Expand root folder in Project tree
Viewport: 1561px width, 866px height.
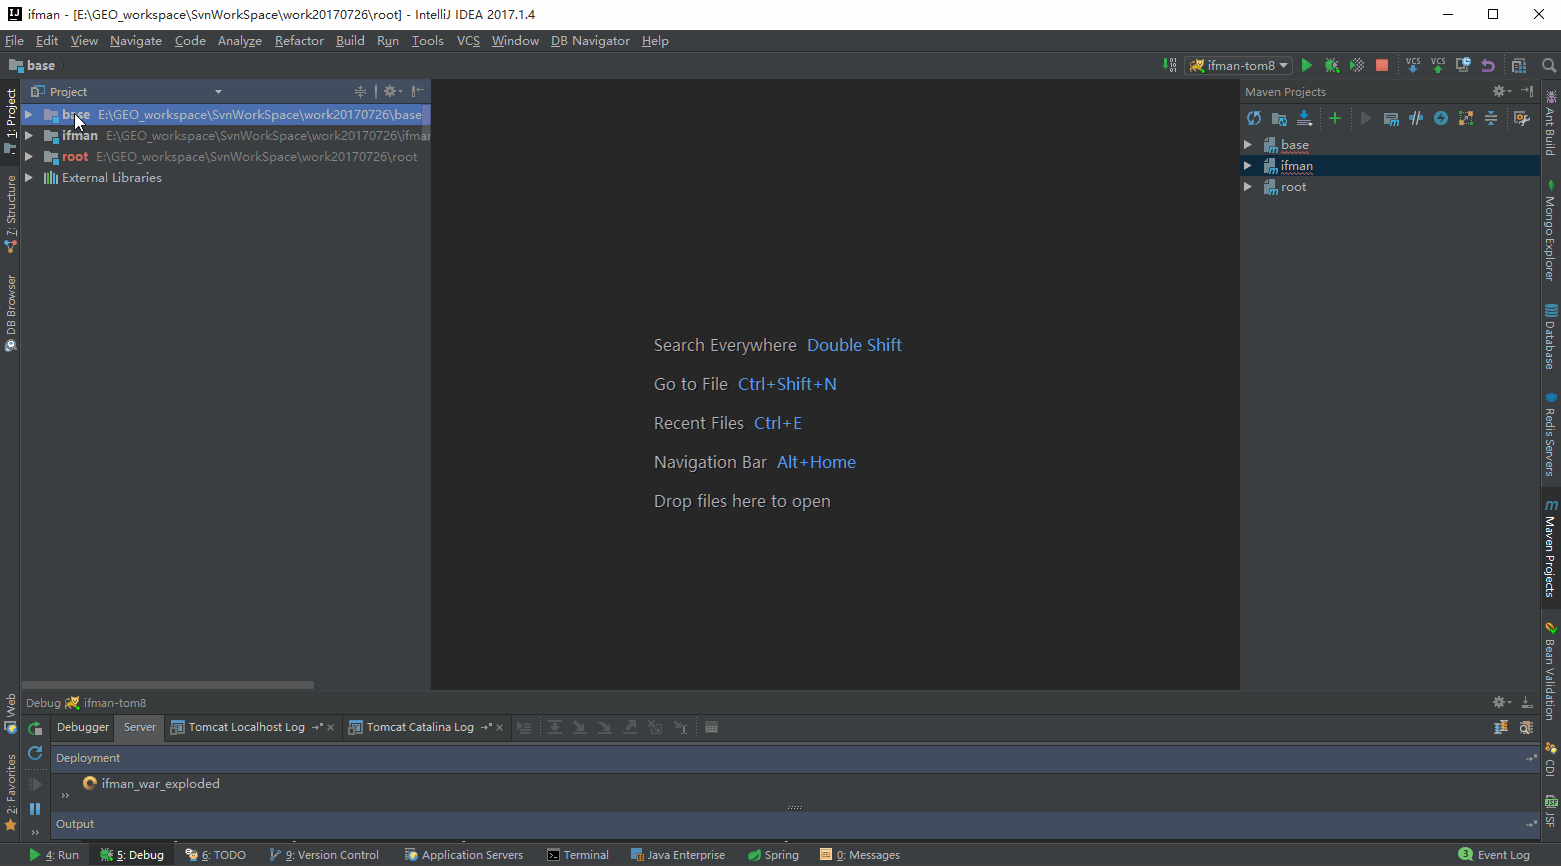coord(29,157)
